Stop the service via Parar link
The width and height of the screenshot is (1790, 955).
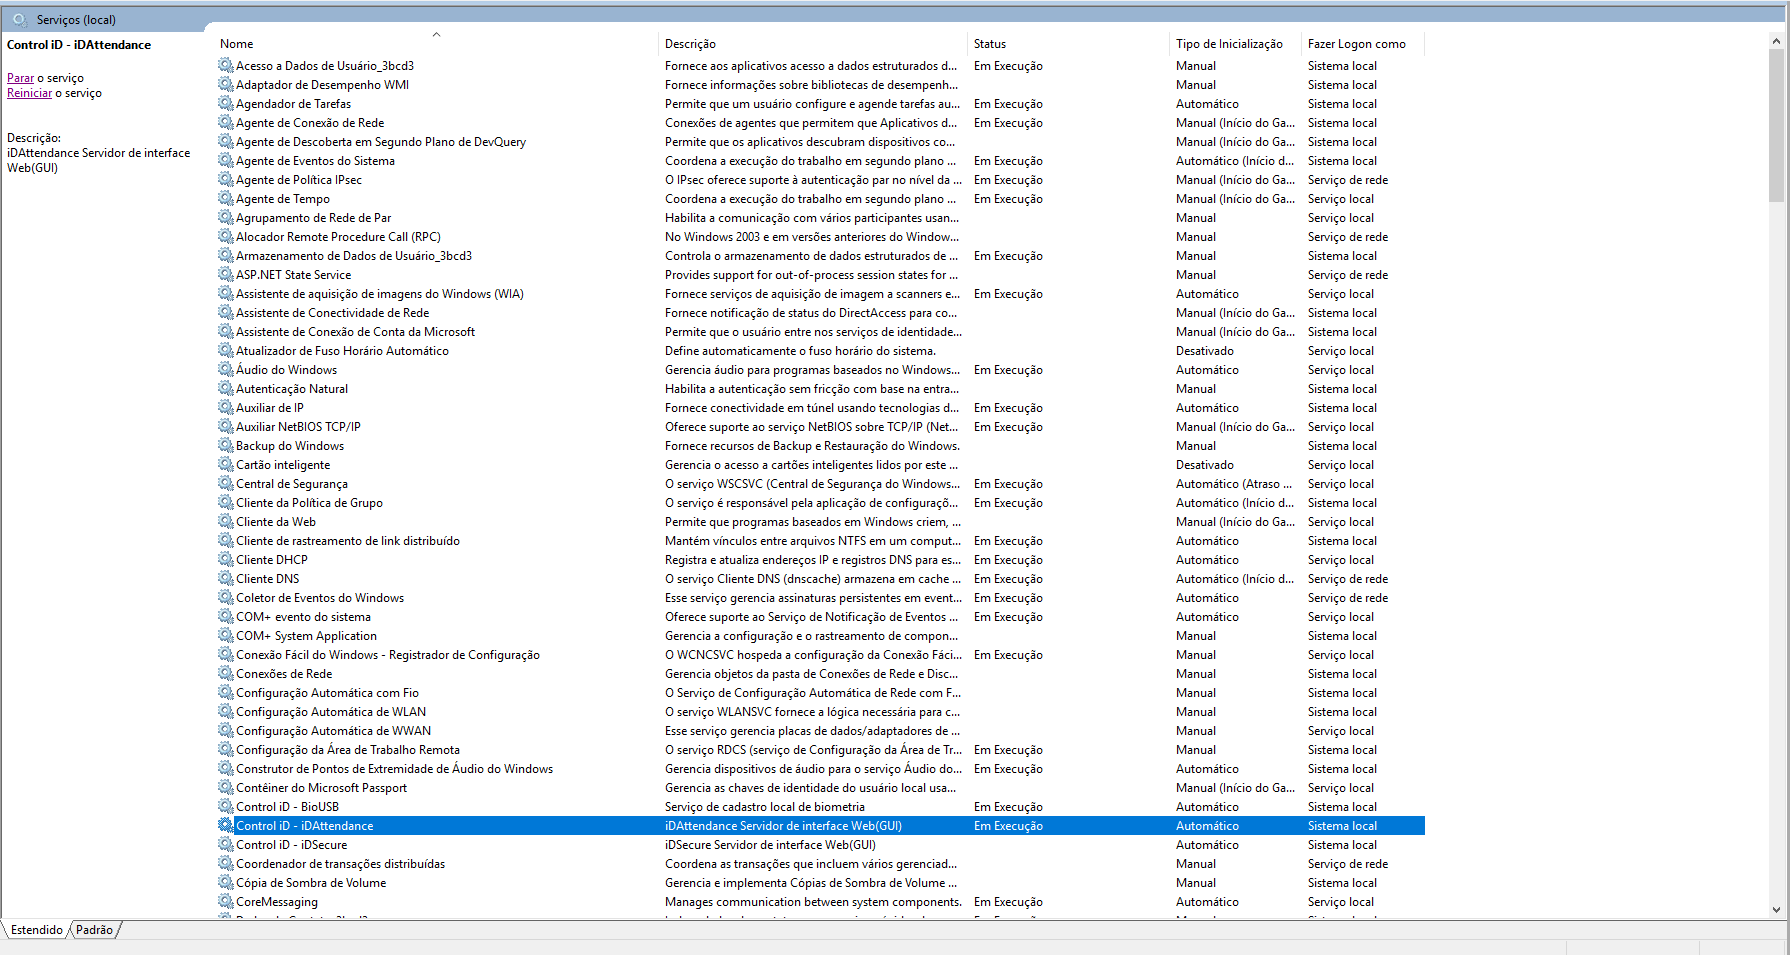pyautogui.click(x=20, y=78)
